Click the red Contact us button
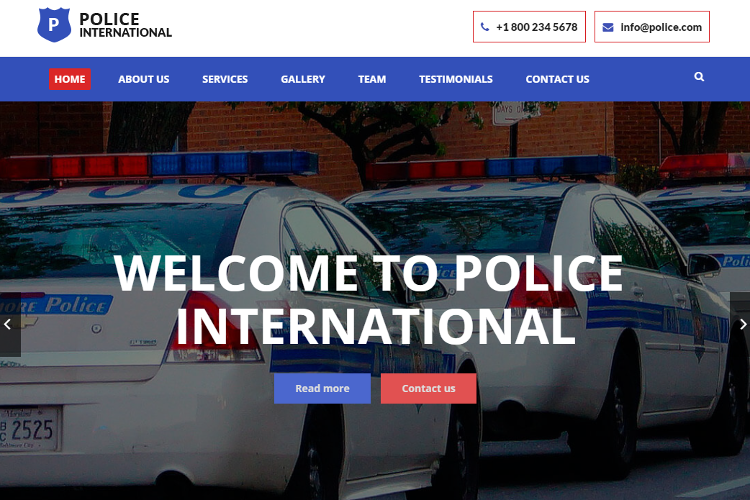 pos(429,389)
